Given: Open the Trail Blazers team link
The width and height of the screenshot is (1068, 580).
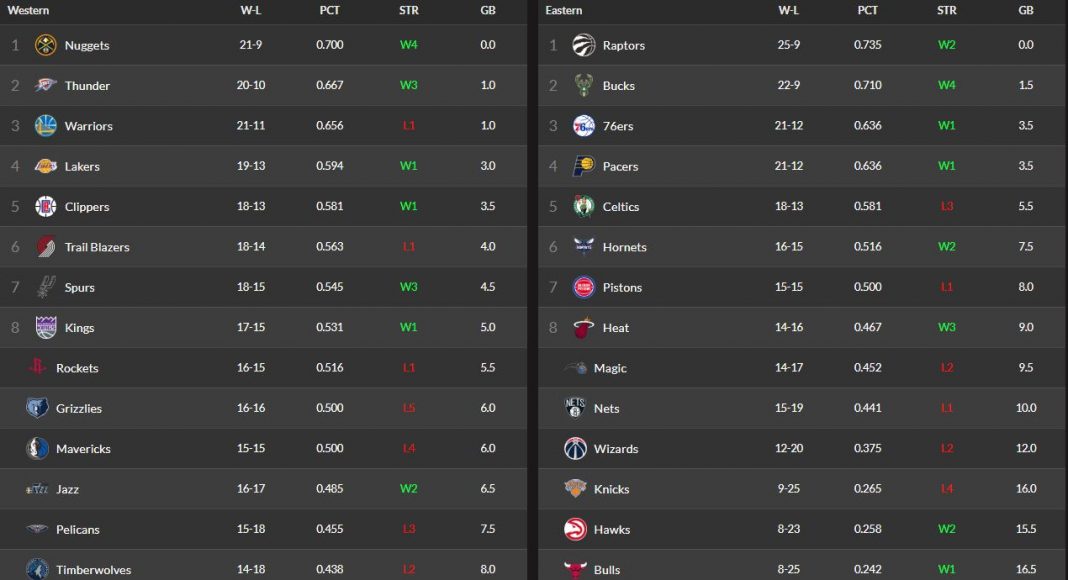Looking at the screenshot, I should tap(97, 247).
